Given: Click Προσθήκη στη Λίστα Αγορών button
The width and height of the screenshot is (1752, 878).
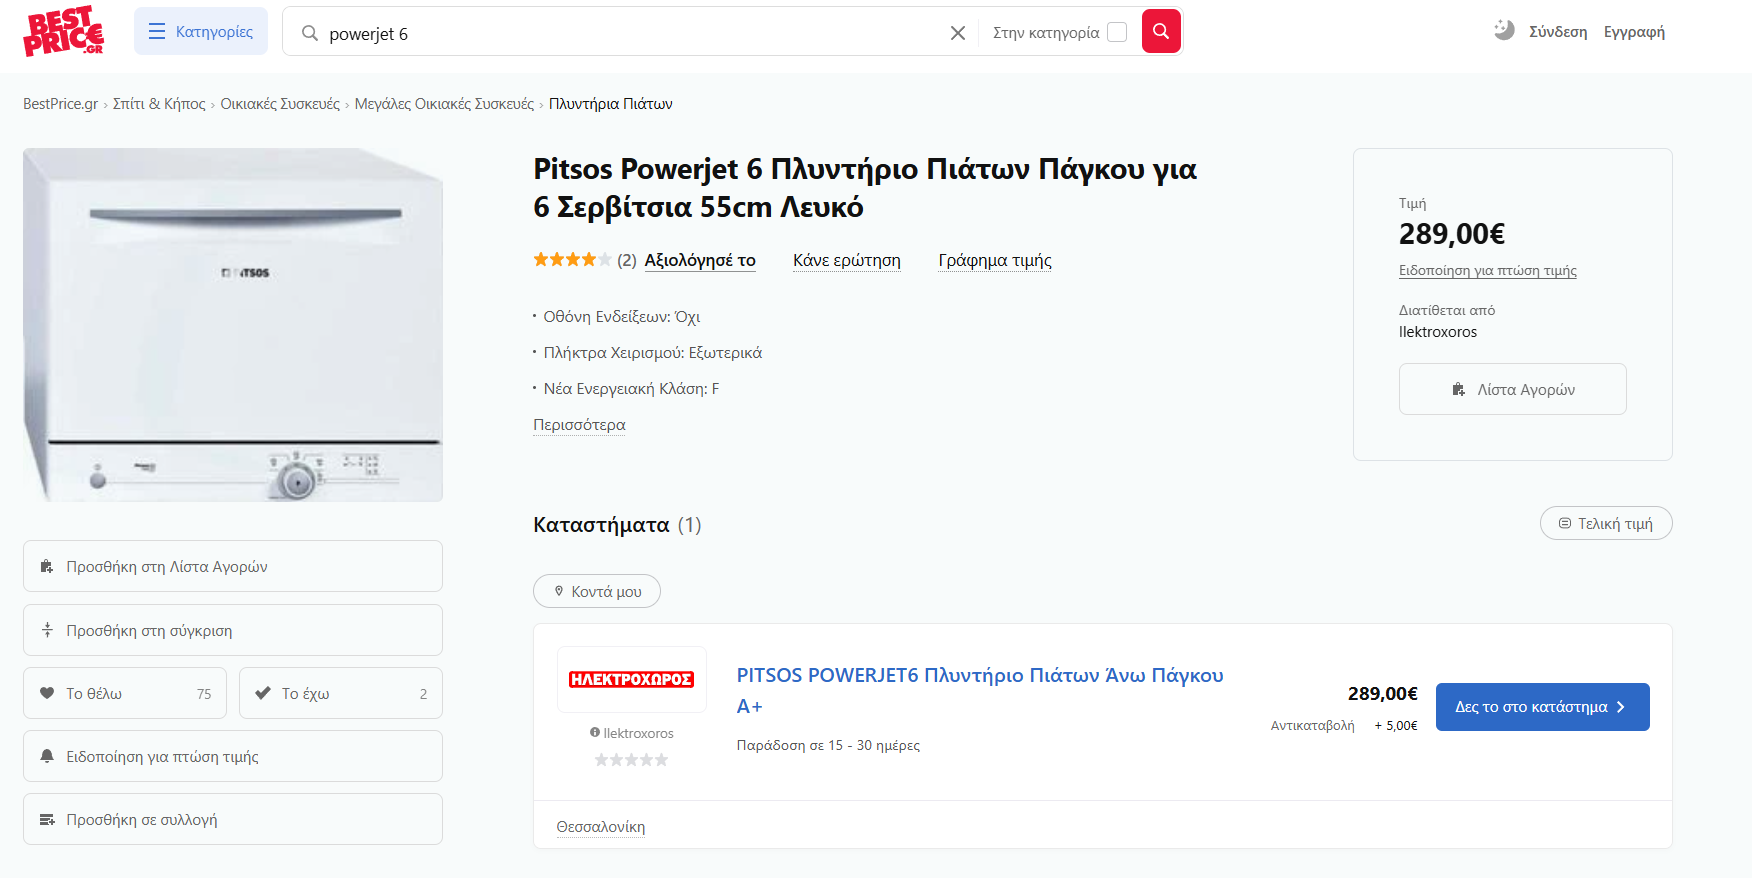Looking at the screenshot, I should point(233,566).
